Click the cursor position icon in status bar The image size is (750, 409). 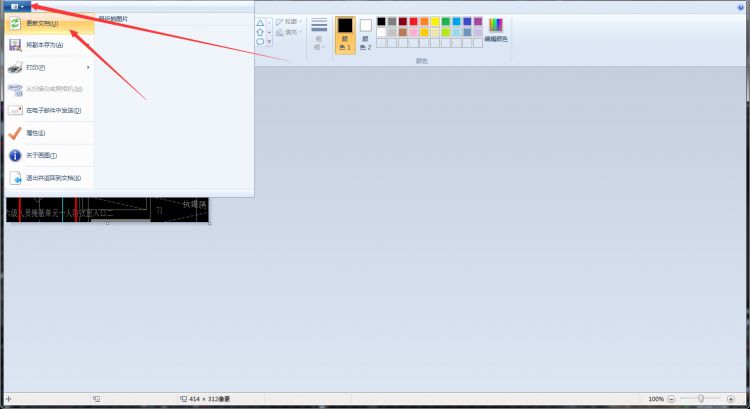point(9,399)
